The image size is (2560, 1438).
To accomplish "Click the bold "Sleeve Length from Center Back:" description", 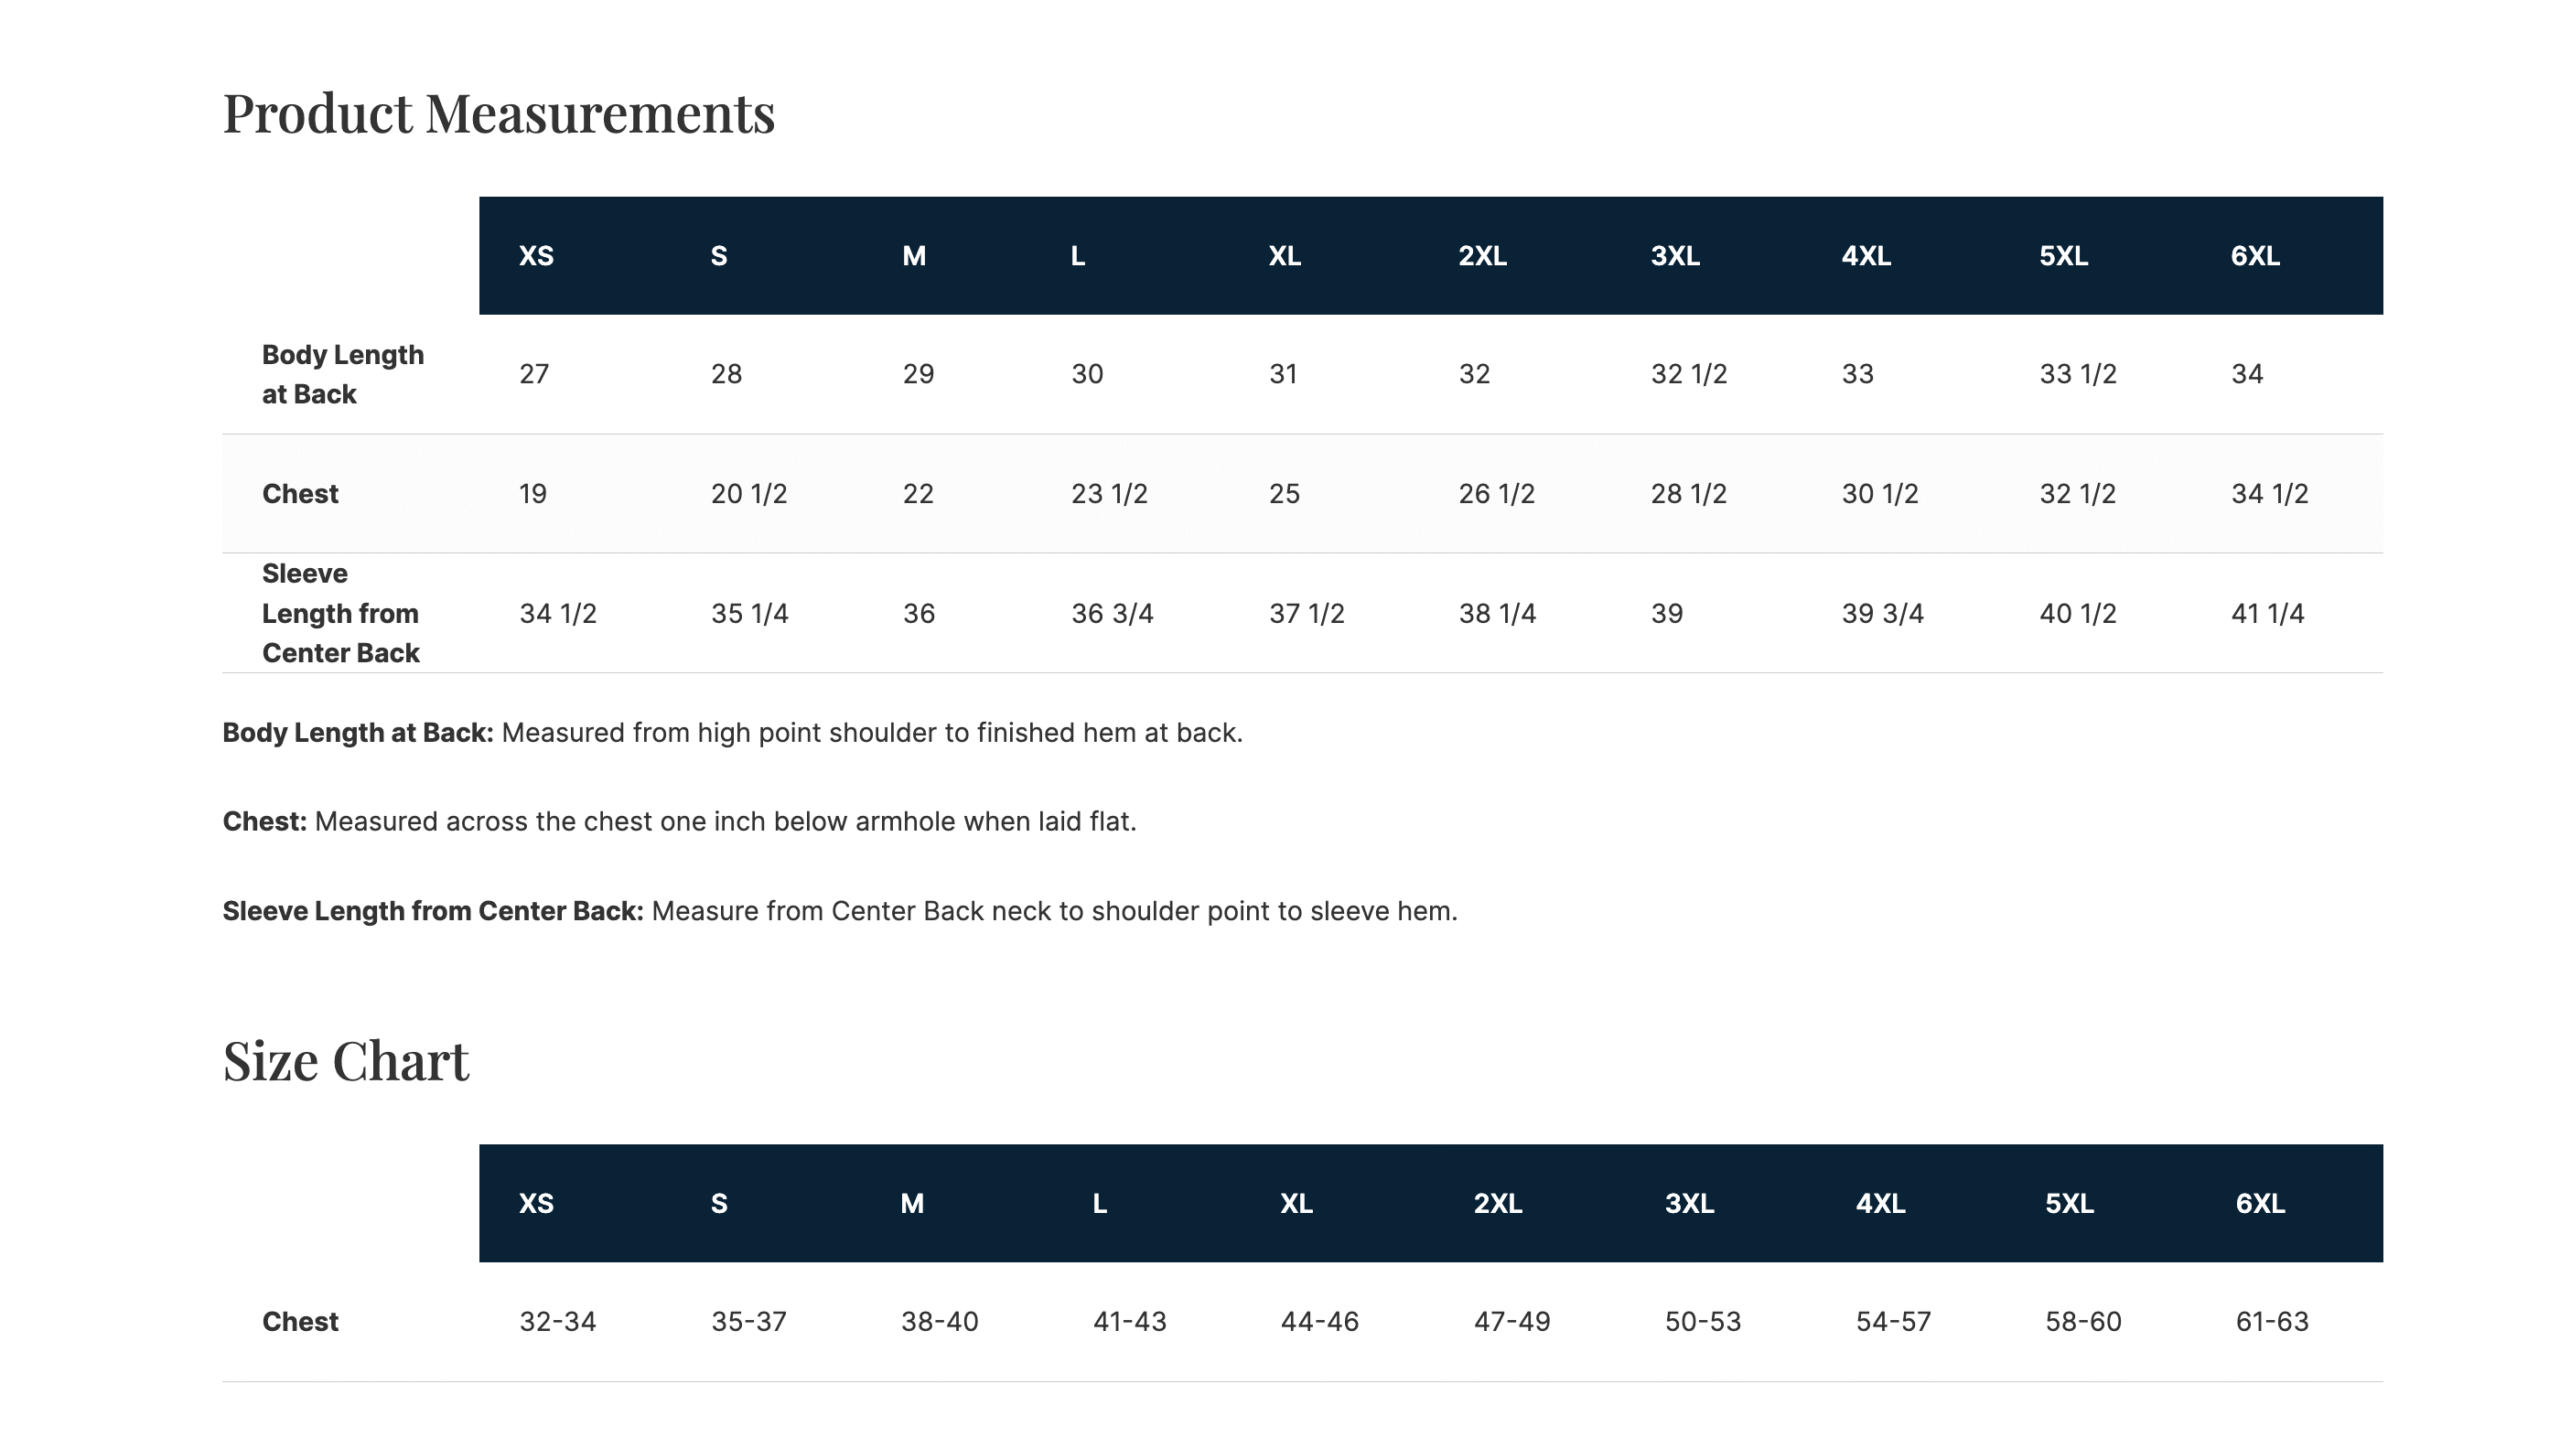I will point(432,911).
